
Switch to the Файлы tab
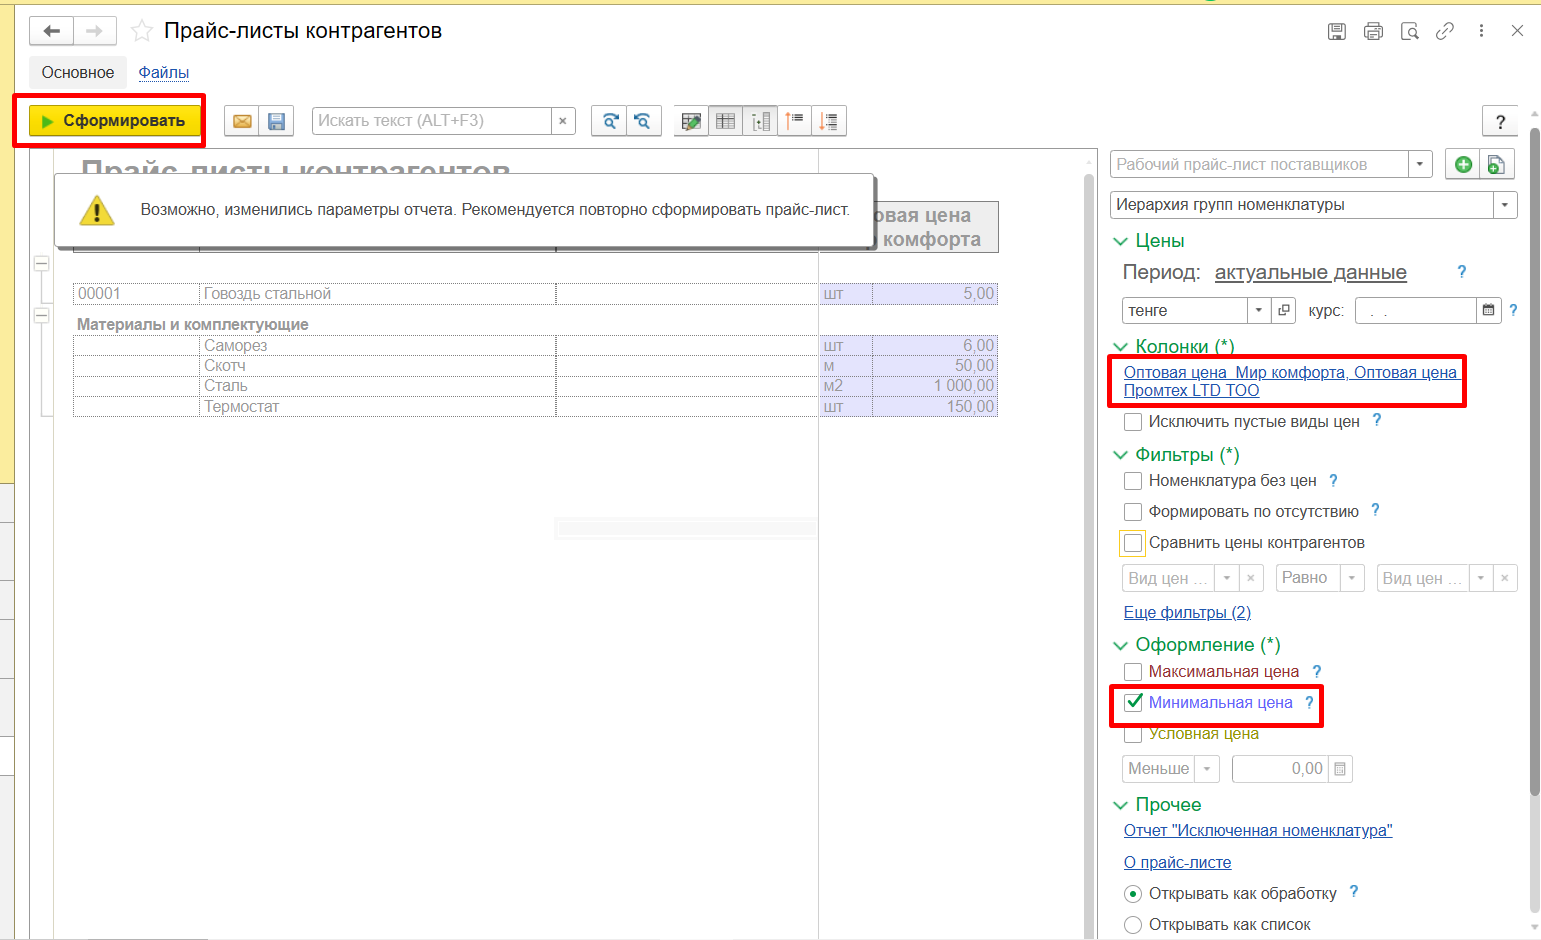pos(164,73)
